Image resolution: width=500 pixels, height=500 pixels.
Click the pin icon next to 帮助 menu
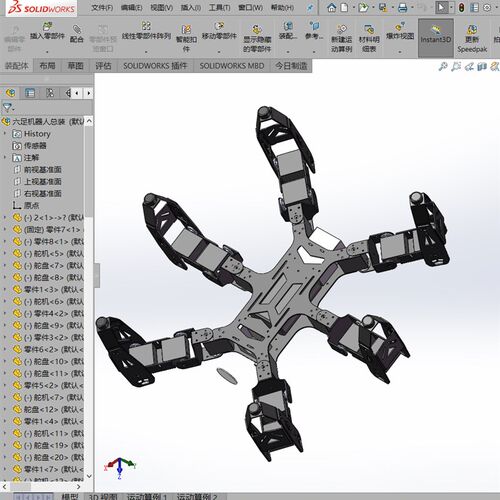point(310,8)
